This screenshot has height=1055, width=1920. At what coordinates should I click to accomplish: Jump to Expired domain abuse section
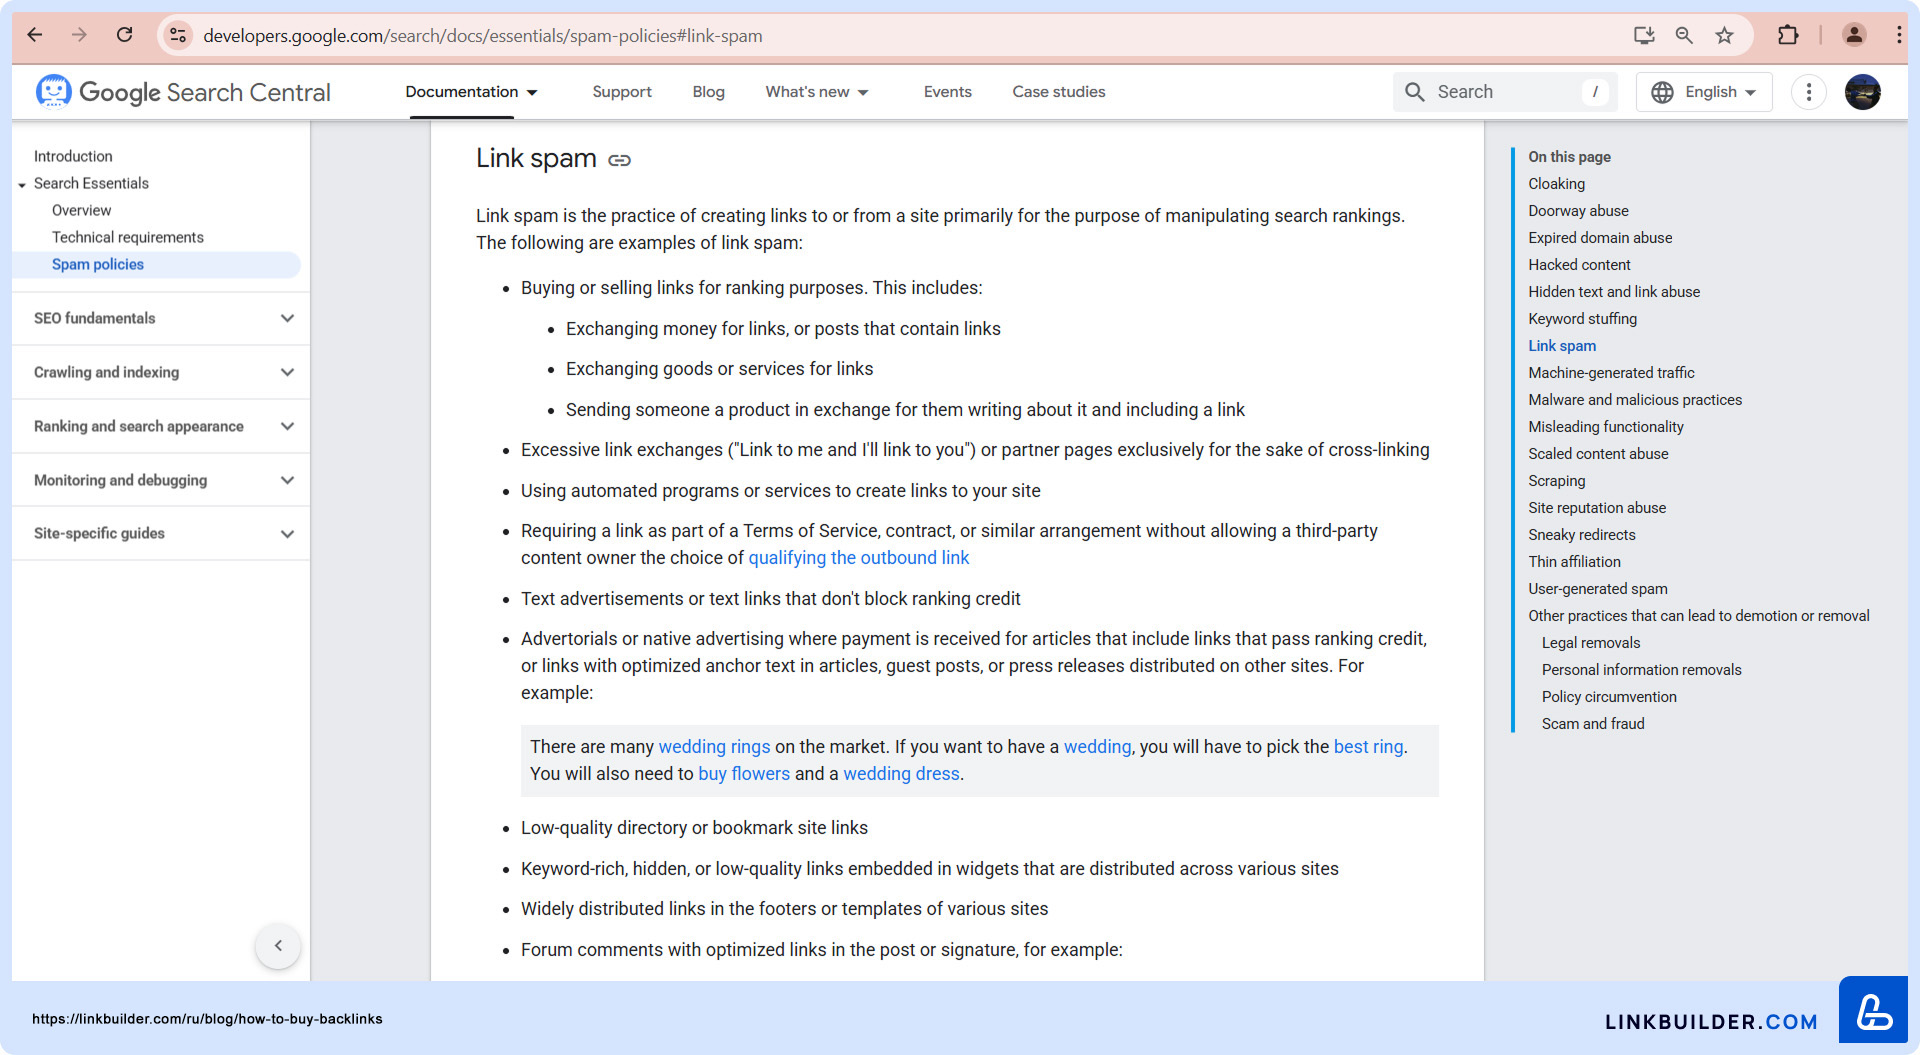coord(1600,238)
